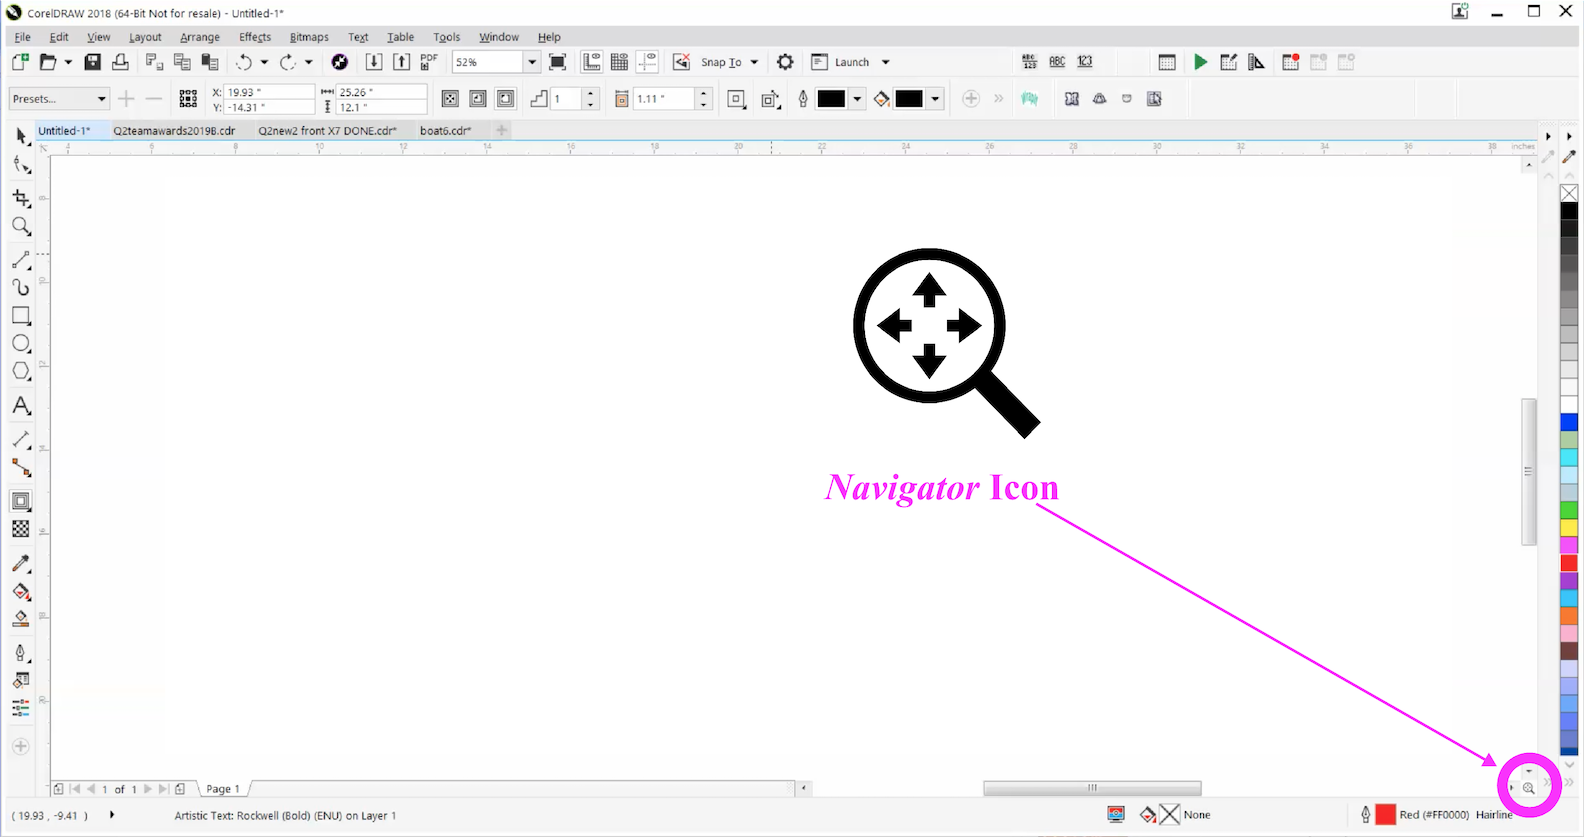Toggle Show Guidelines button

click(648, 62)
